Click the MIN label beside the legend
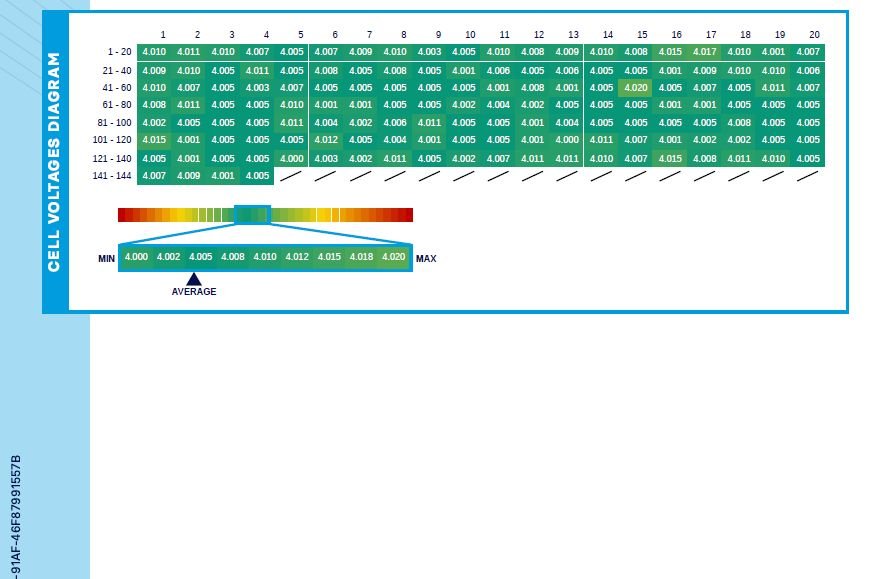The width and height of the screenshot is (885, 579). [x=107, y=258]
